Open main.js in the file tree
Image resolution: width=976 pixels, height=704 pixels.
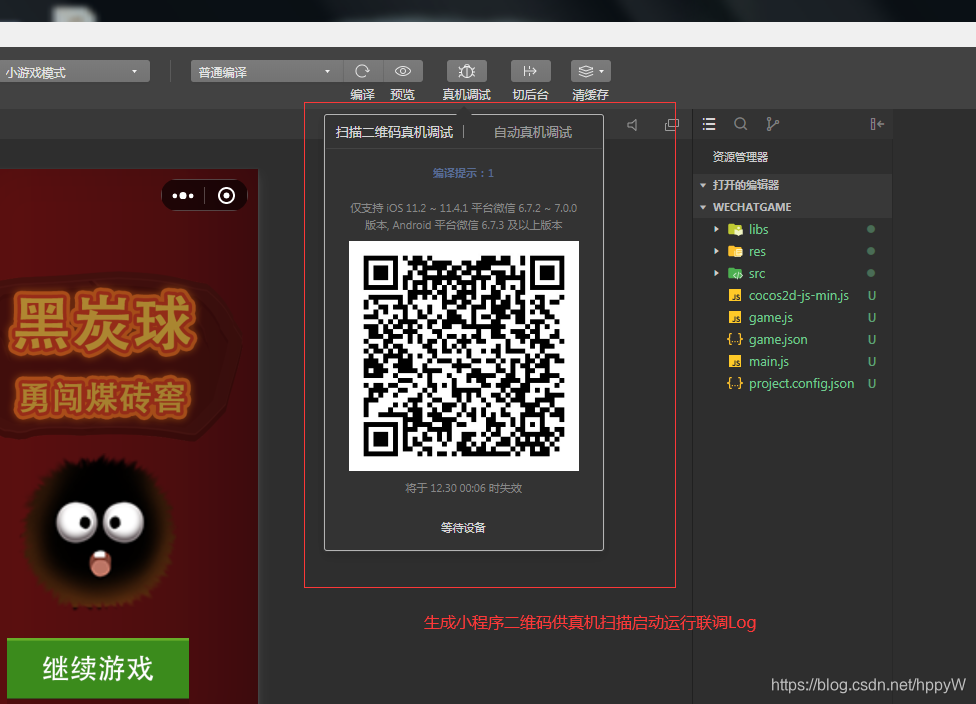pyautogui.click(x=769, y=362)
